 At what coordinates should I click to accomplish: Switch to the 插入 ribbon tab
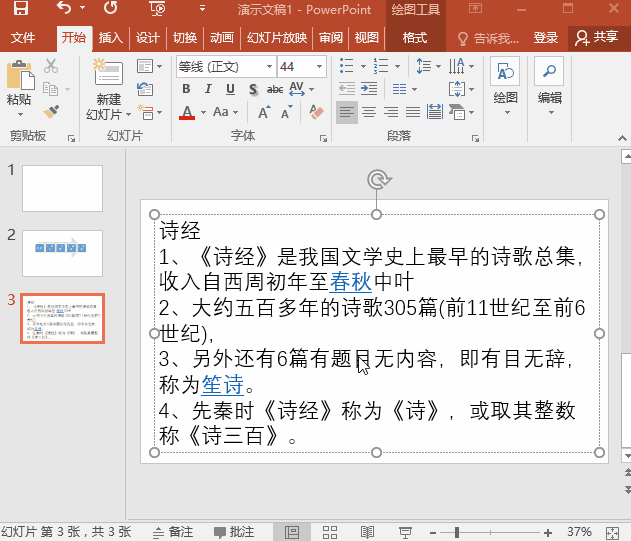coord(110,38)
